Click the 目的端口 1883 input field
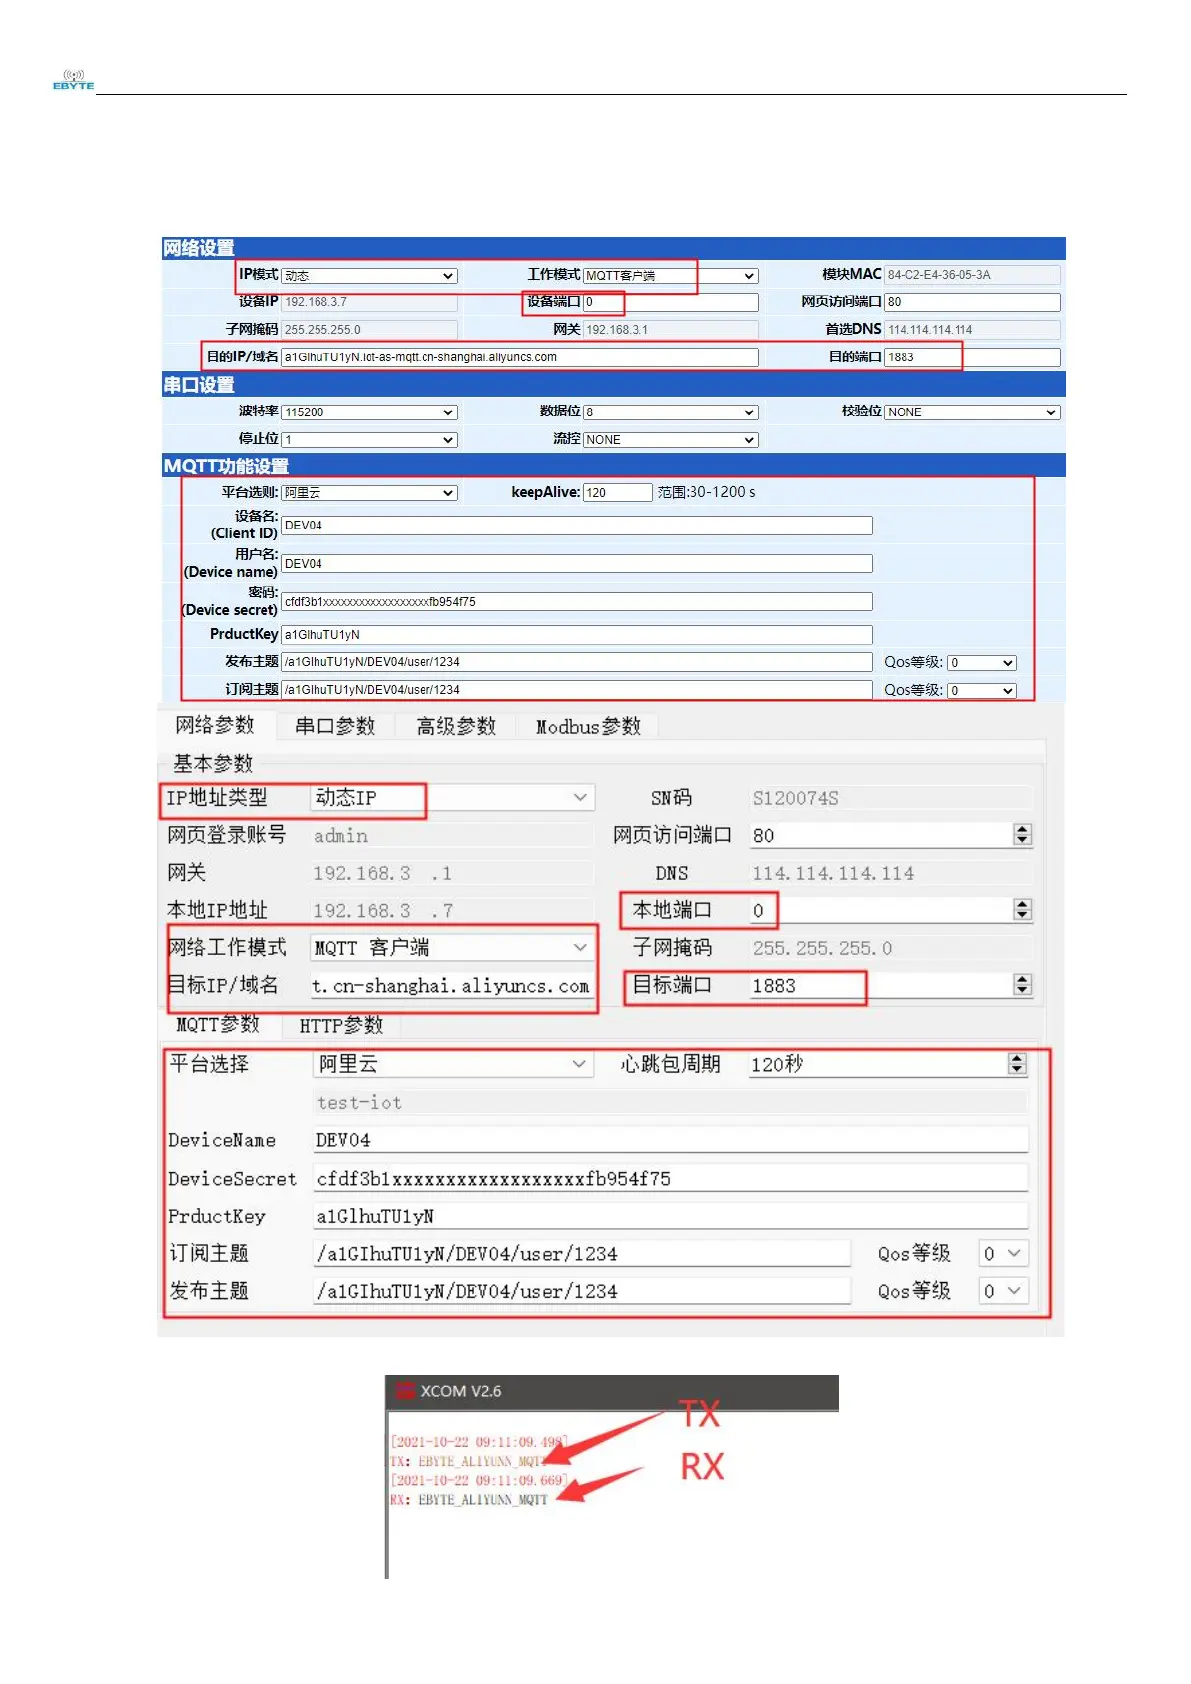Image resolution: width=1191 pixels, height=1684 pixels. [x=972, y=357]
